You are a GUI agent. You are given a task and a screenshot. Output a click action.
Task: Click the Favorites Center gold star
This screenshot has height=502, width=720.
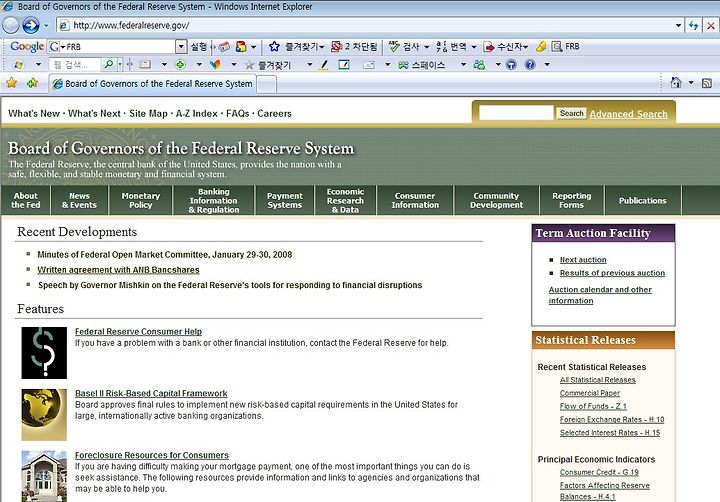click(11, 83)
